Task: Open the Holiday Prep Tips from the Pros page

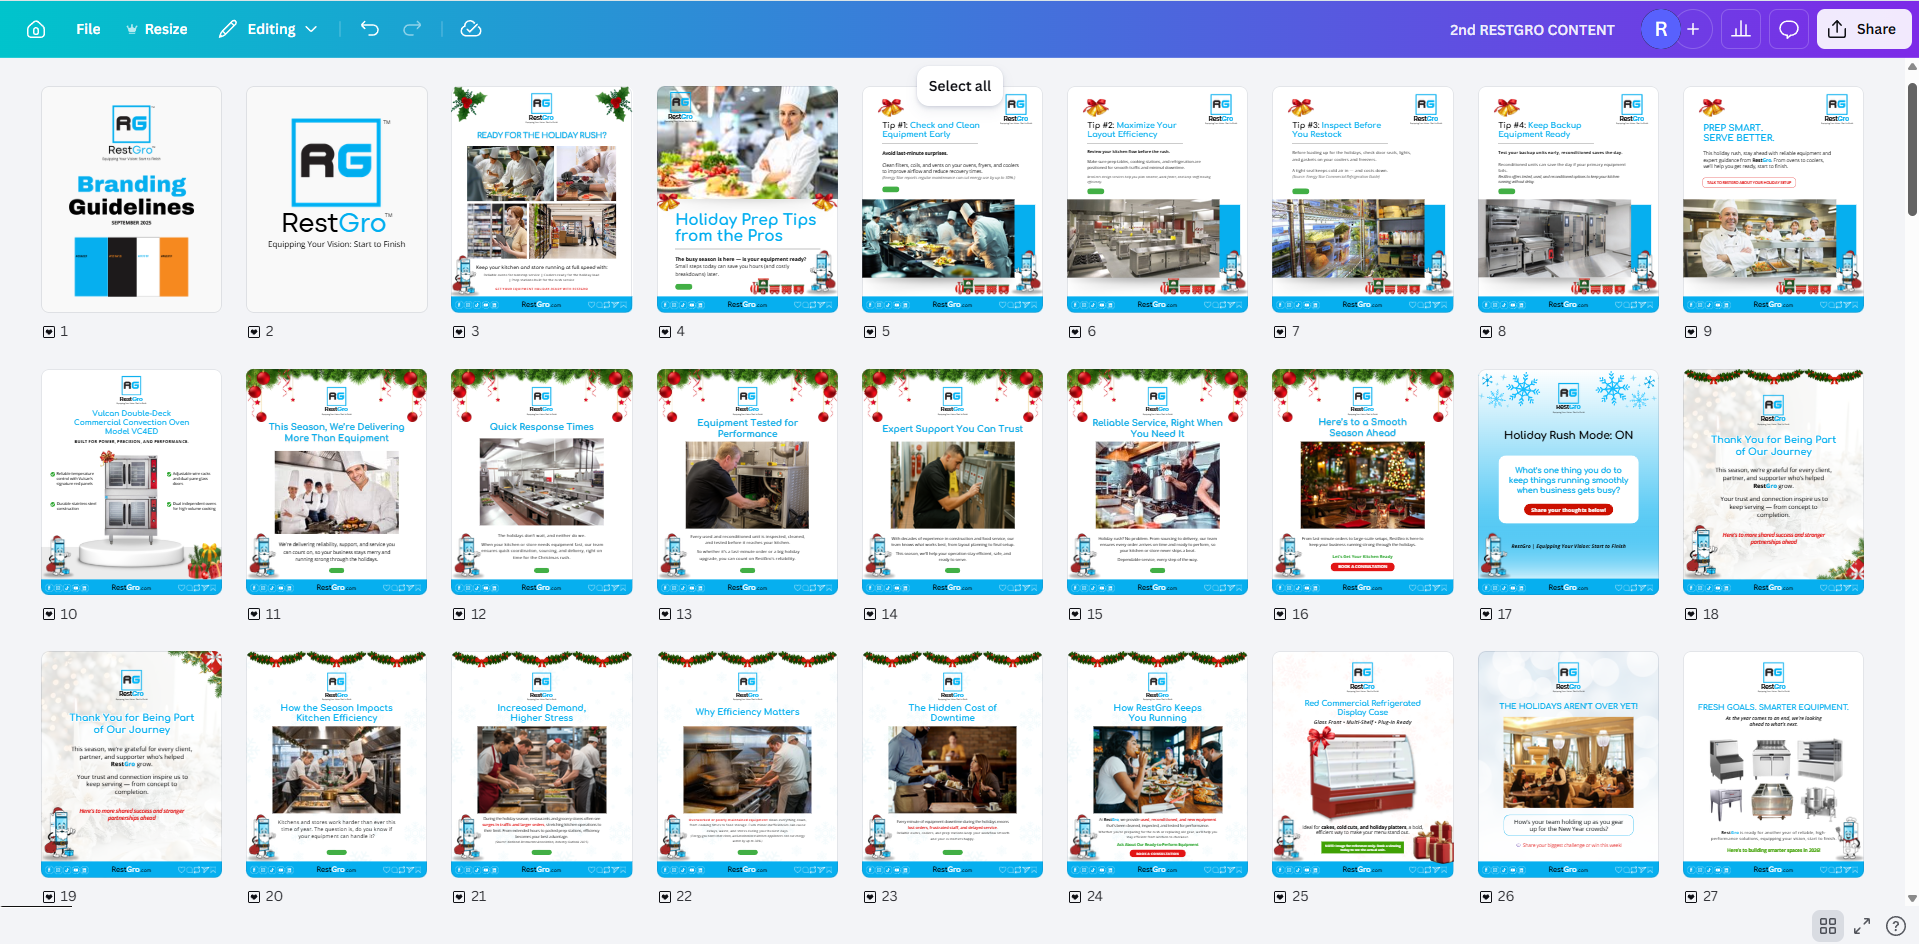Action: pos(747,199)
